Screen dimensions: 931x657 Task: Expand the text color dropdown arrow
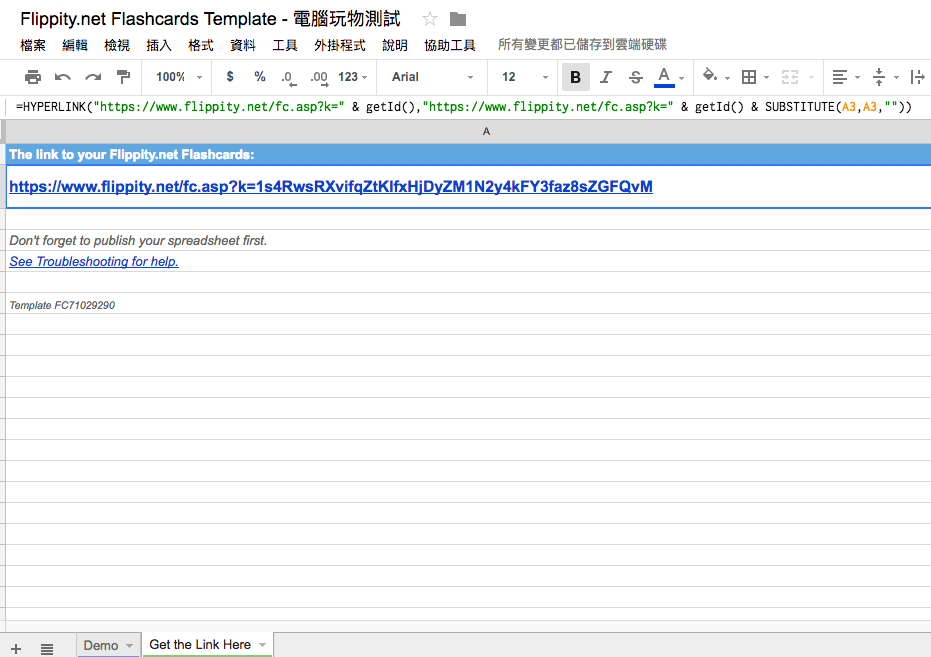682,78
